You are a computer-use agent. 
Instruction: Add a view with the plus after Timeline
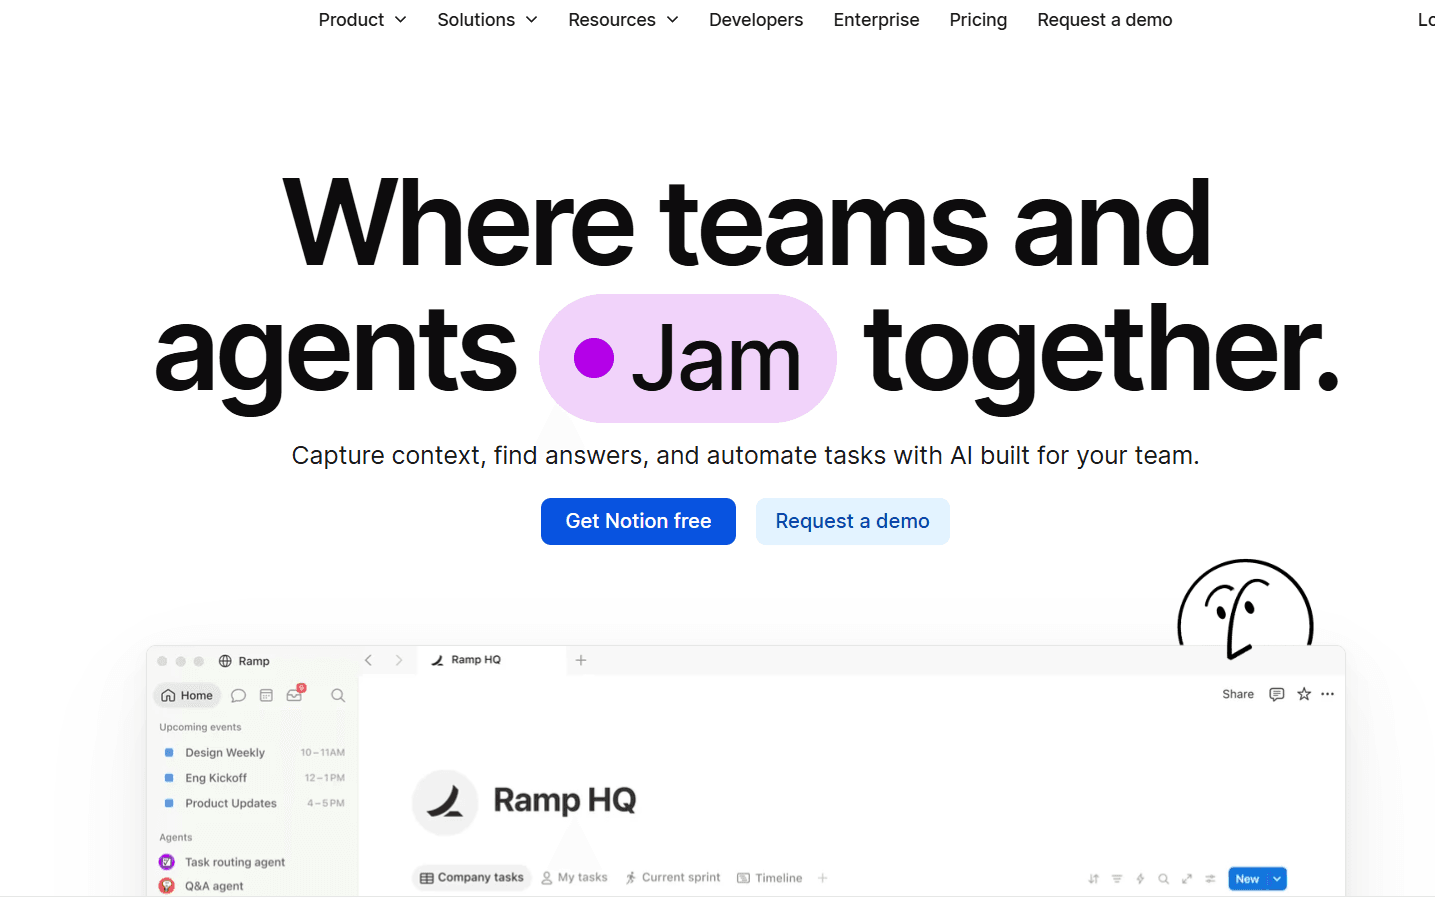pos(823,878)
